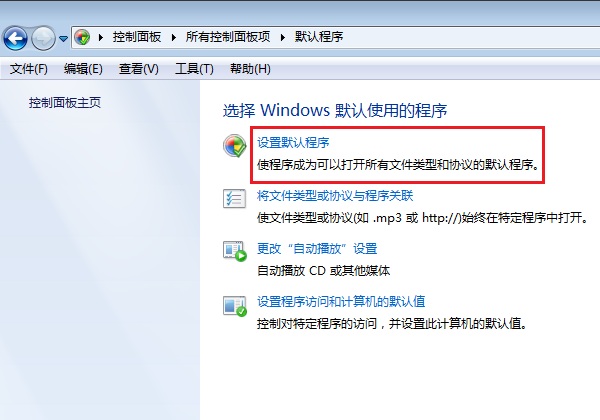Open the 文件(F) menu

[x=29, y=69]
